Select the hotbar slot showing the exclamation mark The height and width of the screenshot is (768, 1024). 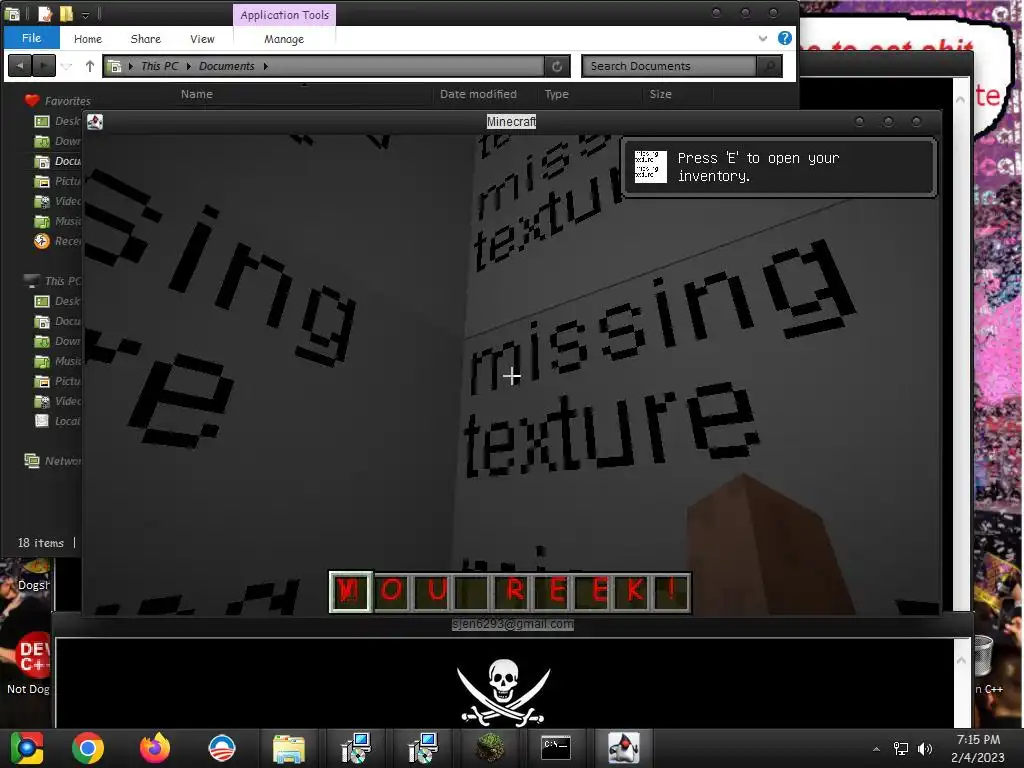[671, 592]
